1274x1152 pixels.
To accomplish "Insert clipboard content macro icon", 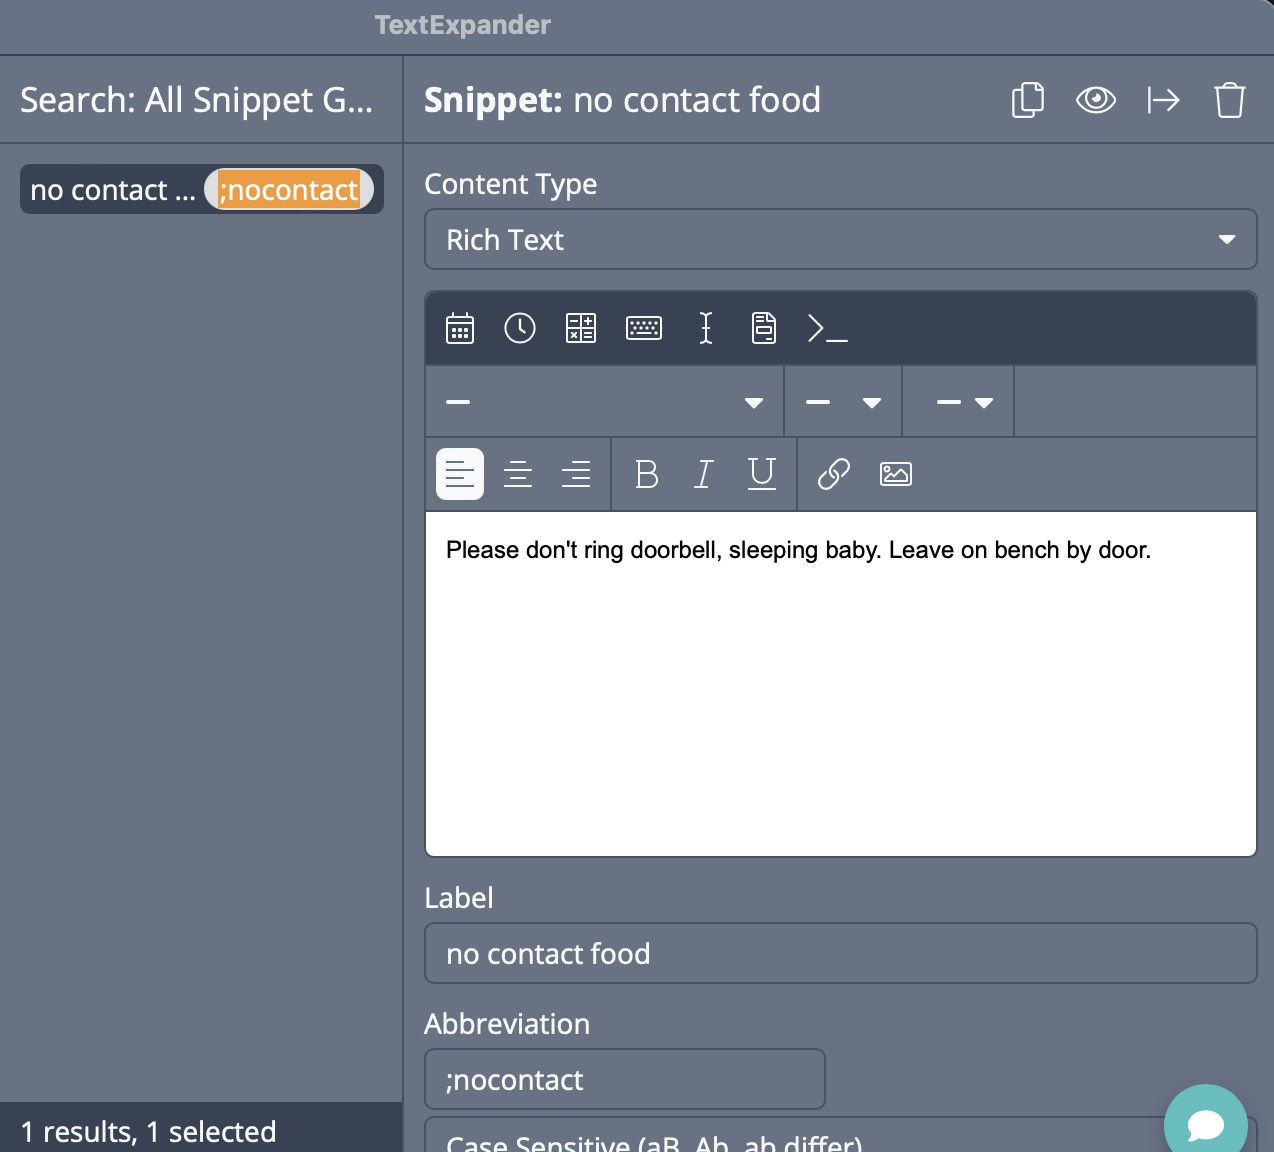I will [764, 328].
